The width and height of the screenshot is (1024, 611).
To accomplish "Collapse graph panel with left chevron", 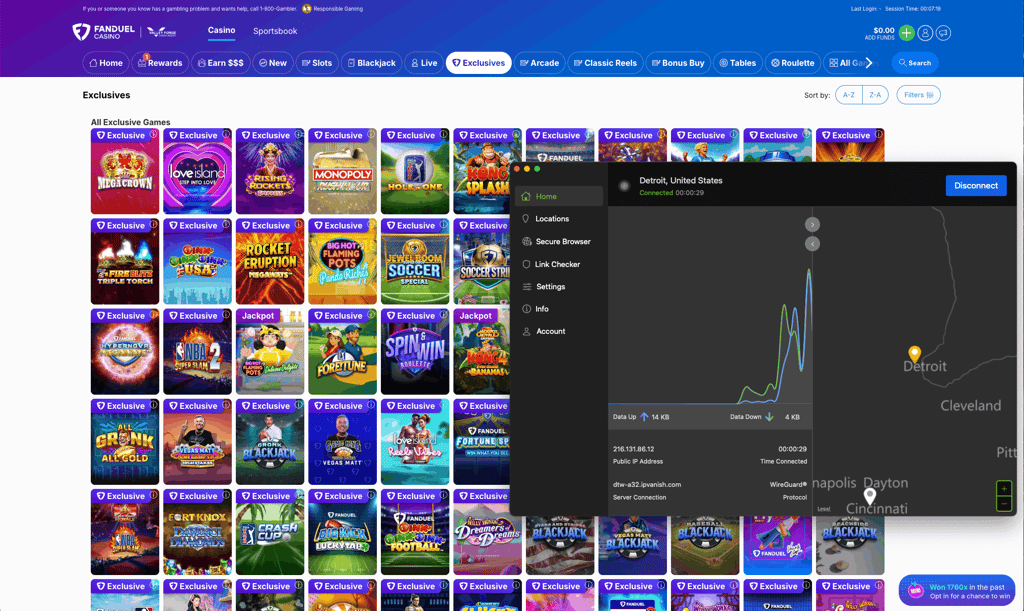I will point(812,243).
